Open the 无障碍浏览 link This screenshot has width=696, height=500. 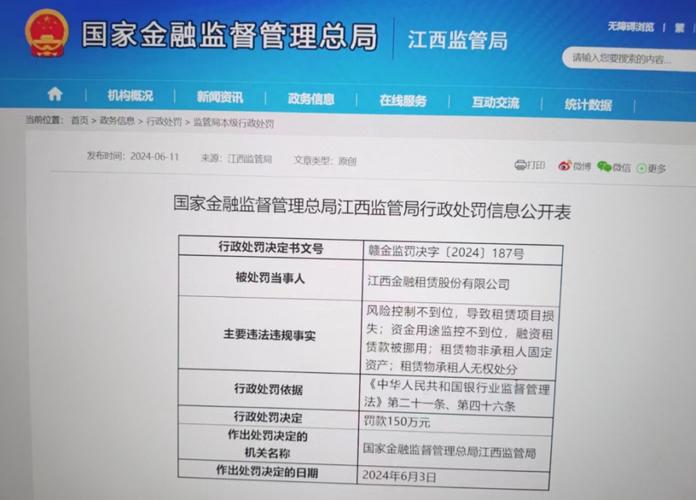(x=631, y=27)
